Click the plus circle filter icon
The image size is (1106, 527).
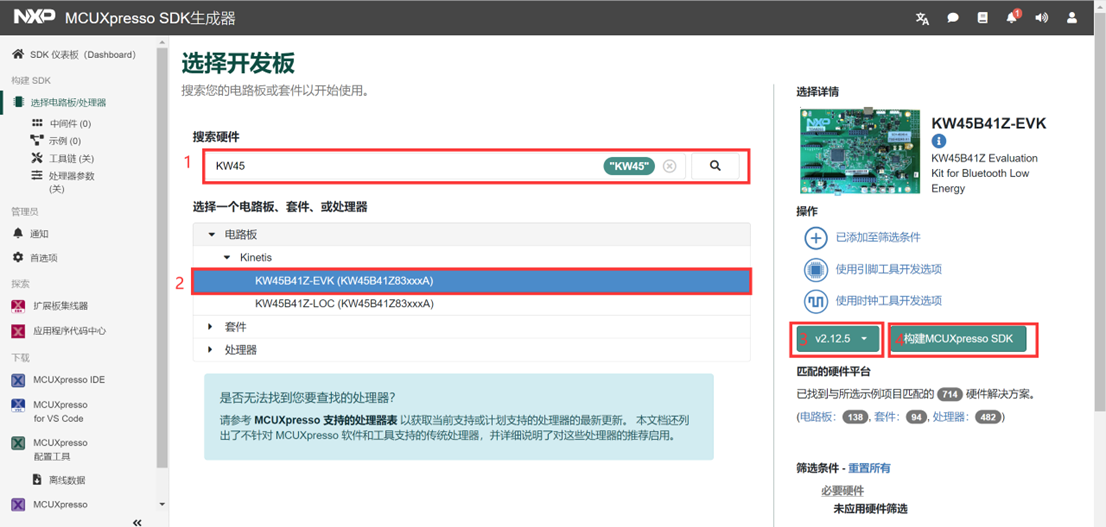tap(816, 238)
